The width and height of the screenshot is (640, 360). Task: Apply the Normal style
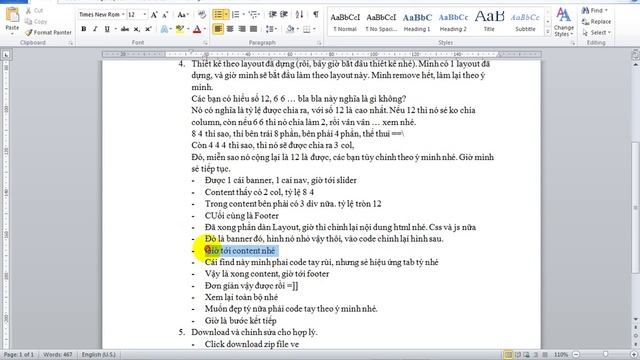345,22
